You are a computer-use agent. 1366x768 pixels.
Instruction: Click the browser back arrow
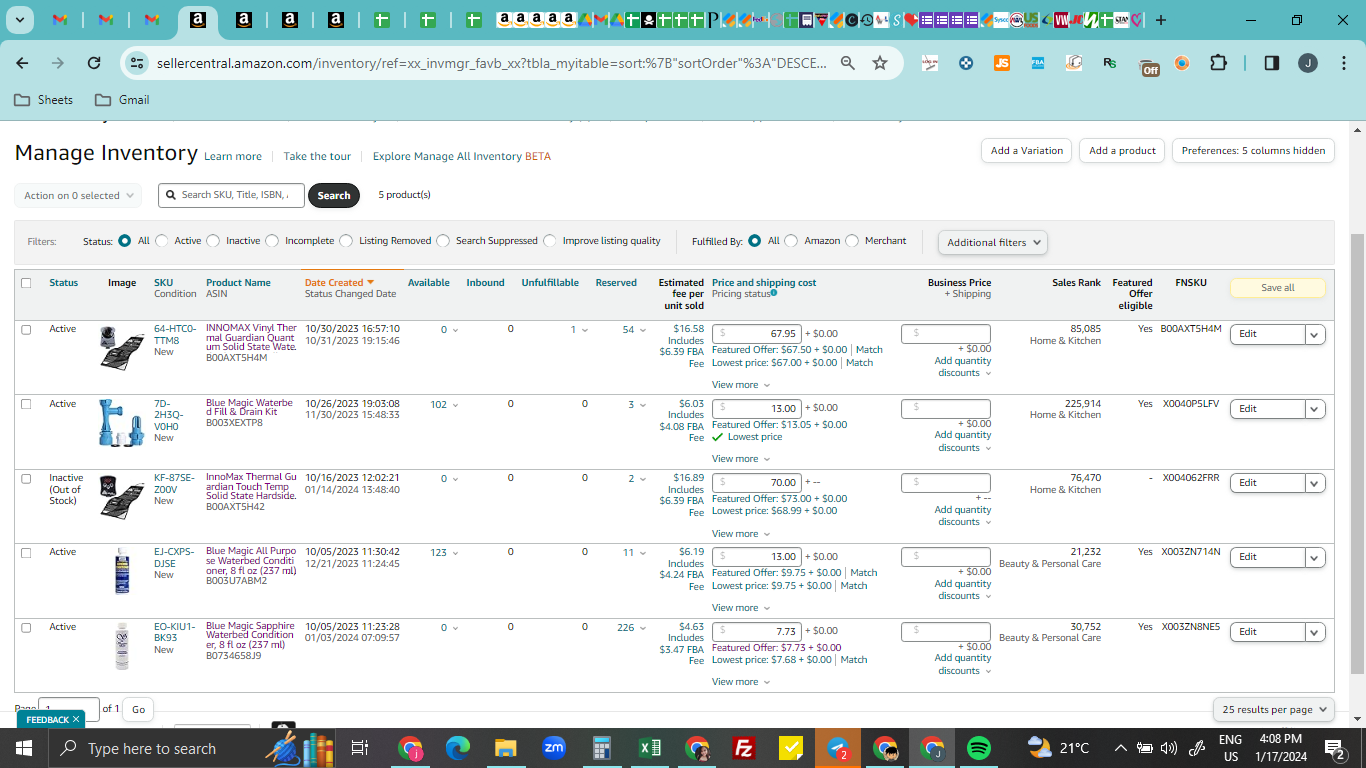pyautogui.click(x=22, y=63)
